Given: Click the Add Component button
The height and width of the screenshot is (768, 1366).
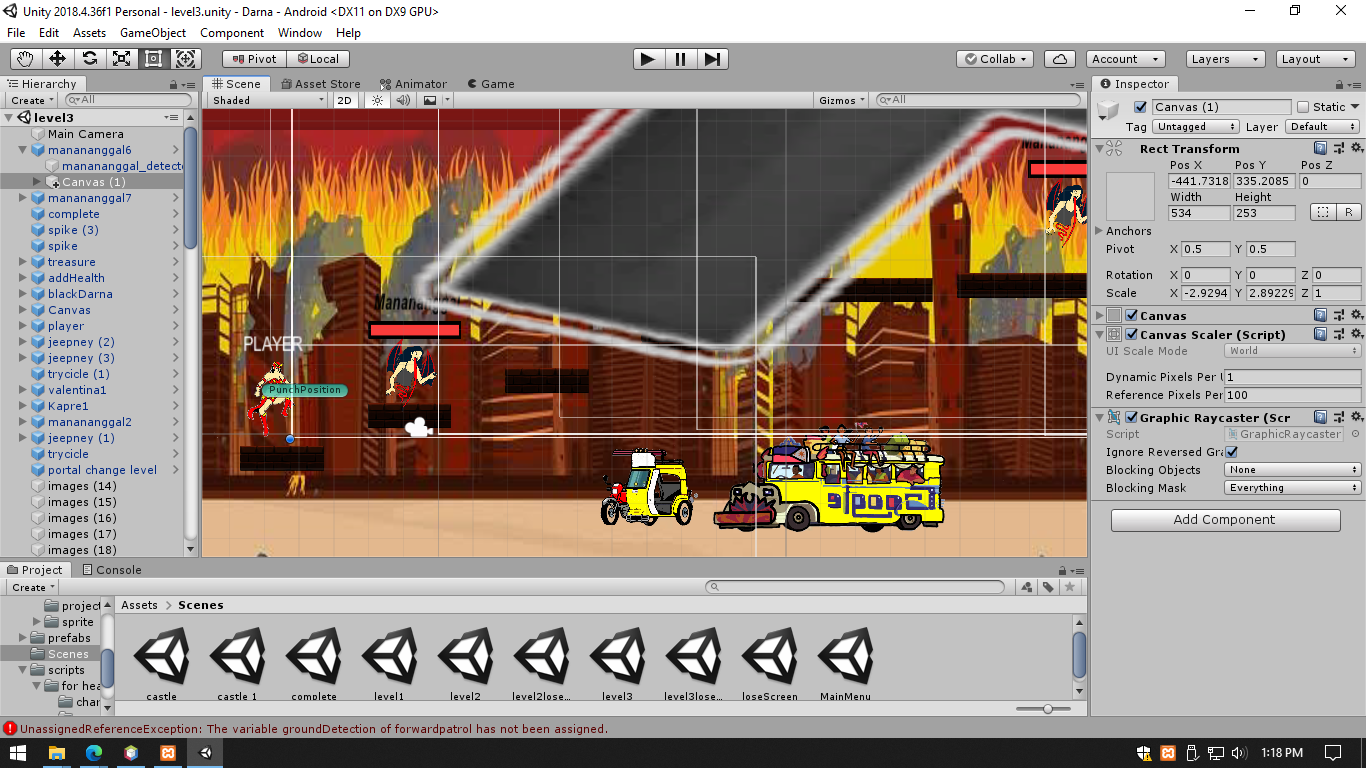Looking at the screenshot, I should coord(1224,520).
